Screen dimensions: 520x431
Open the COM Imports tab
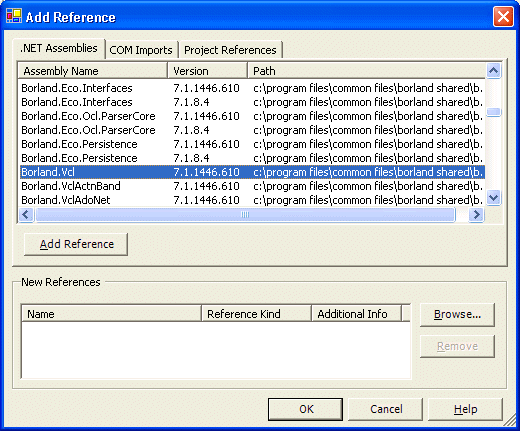coord(141,50)
